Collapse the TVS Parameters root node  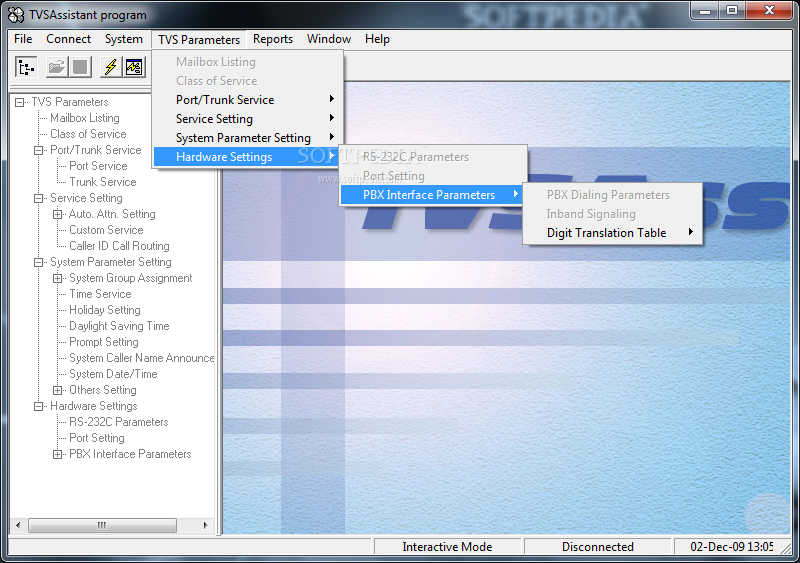pyautogui.click(x=19, y=102)
